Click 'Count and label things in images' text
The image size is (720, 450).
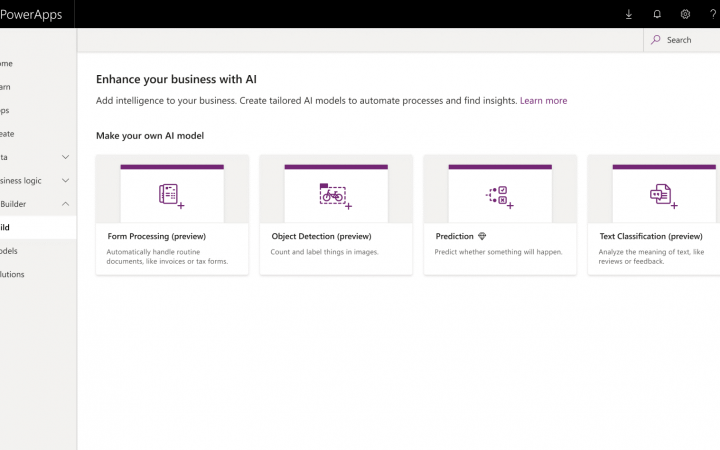click(324, 252)
